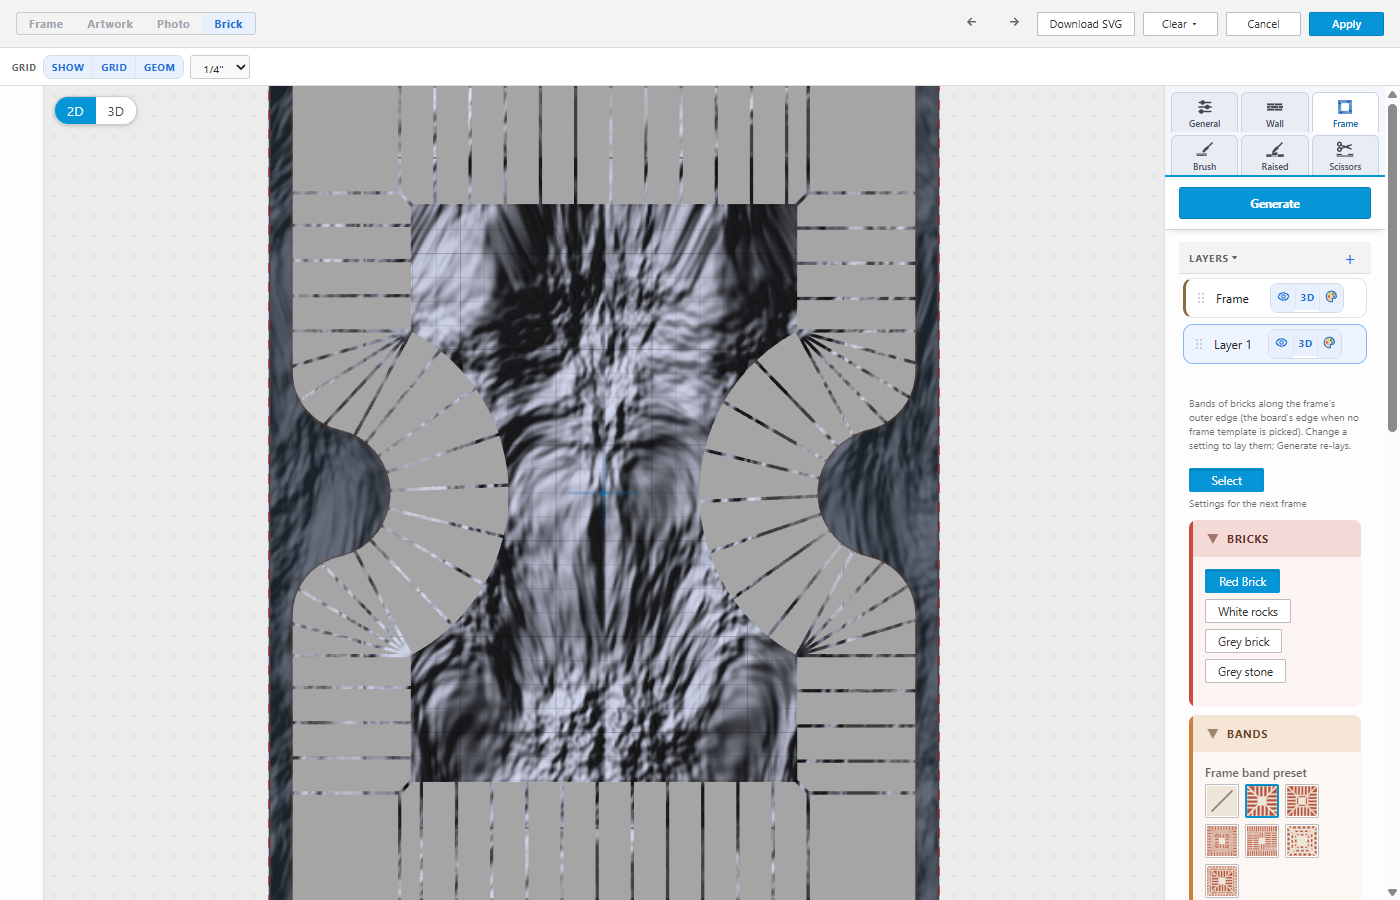Pick the no-band diagonal slash preset
The width and height of the screenshot is (1400, 900).
(1222, 801)
